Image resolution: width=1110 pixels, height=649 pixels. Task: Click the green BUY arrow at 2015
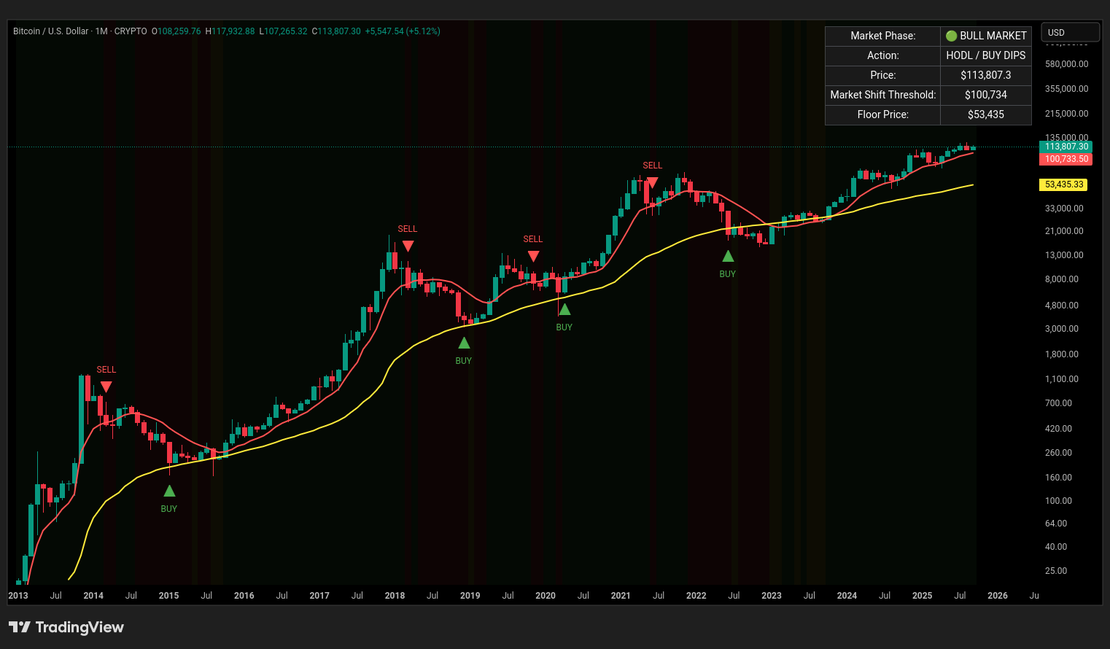[x=169, y=491]
